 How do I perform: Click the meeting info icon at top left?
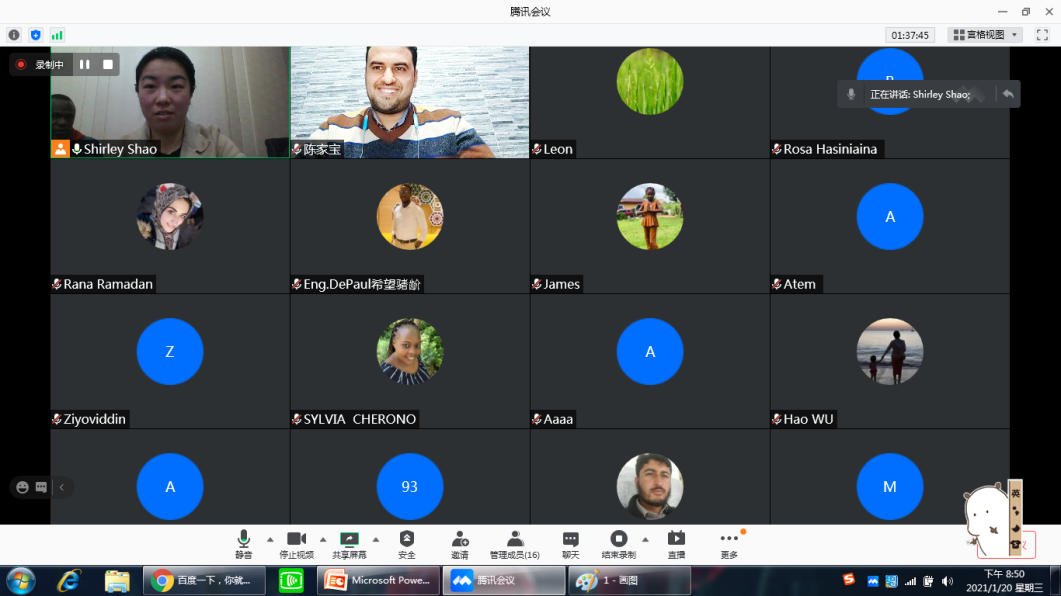coord(14,35)
